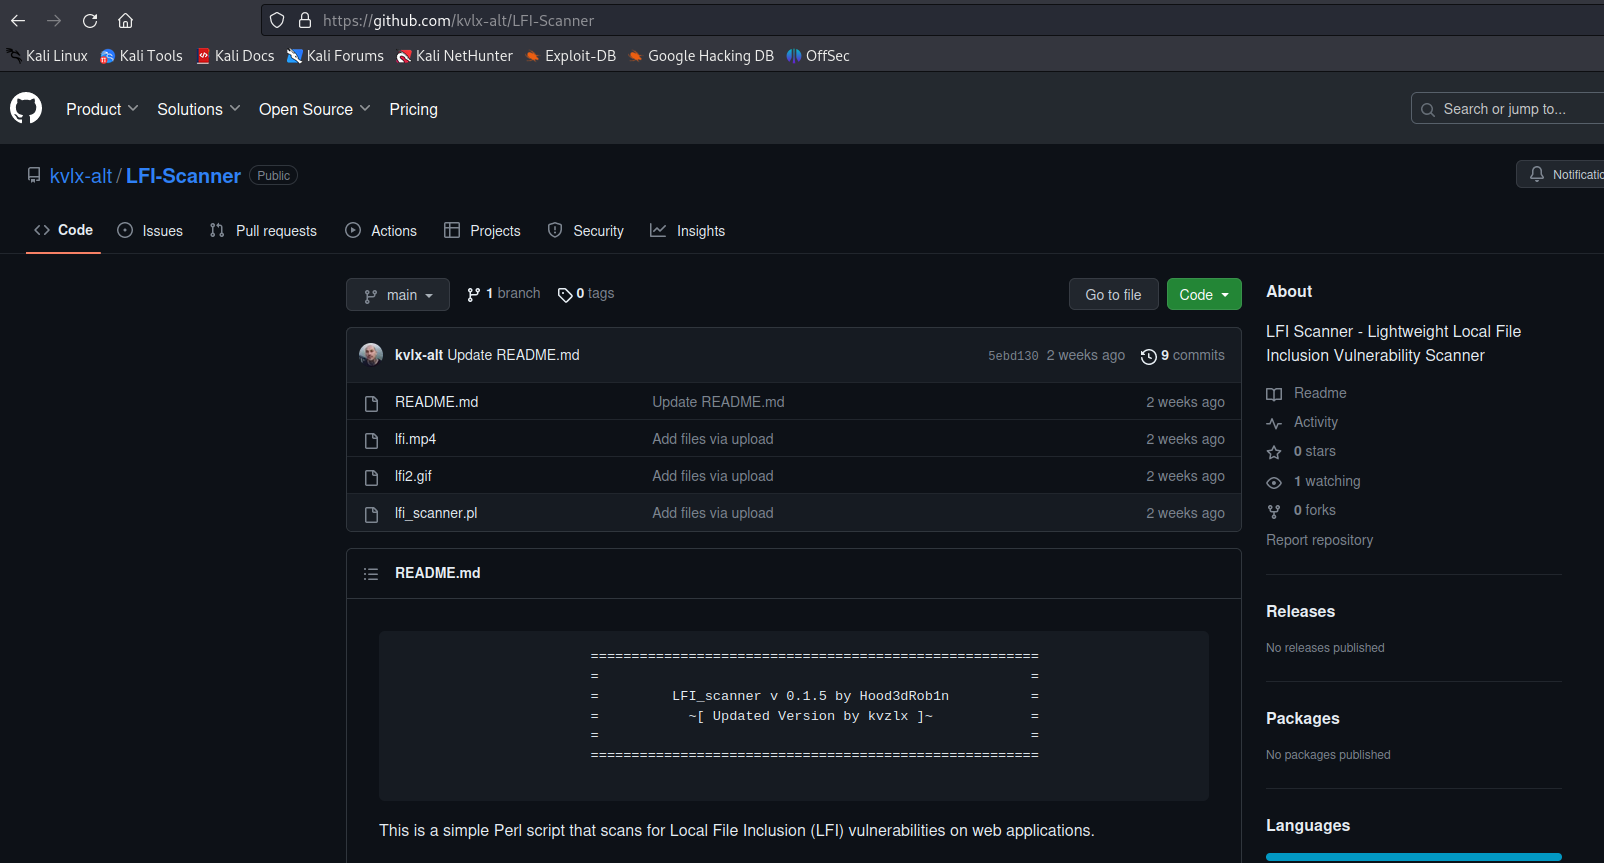Click the notifications bell icon

coord(1537,174)
